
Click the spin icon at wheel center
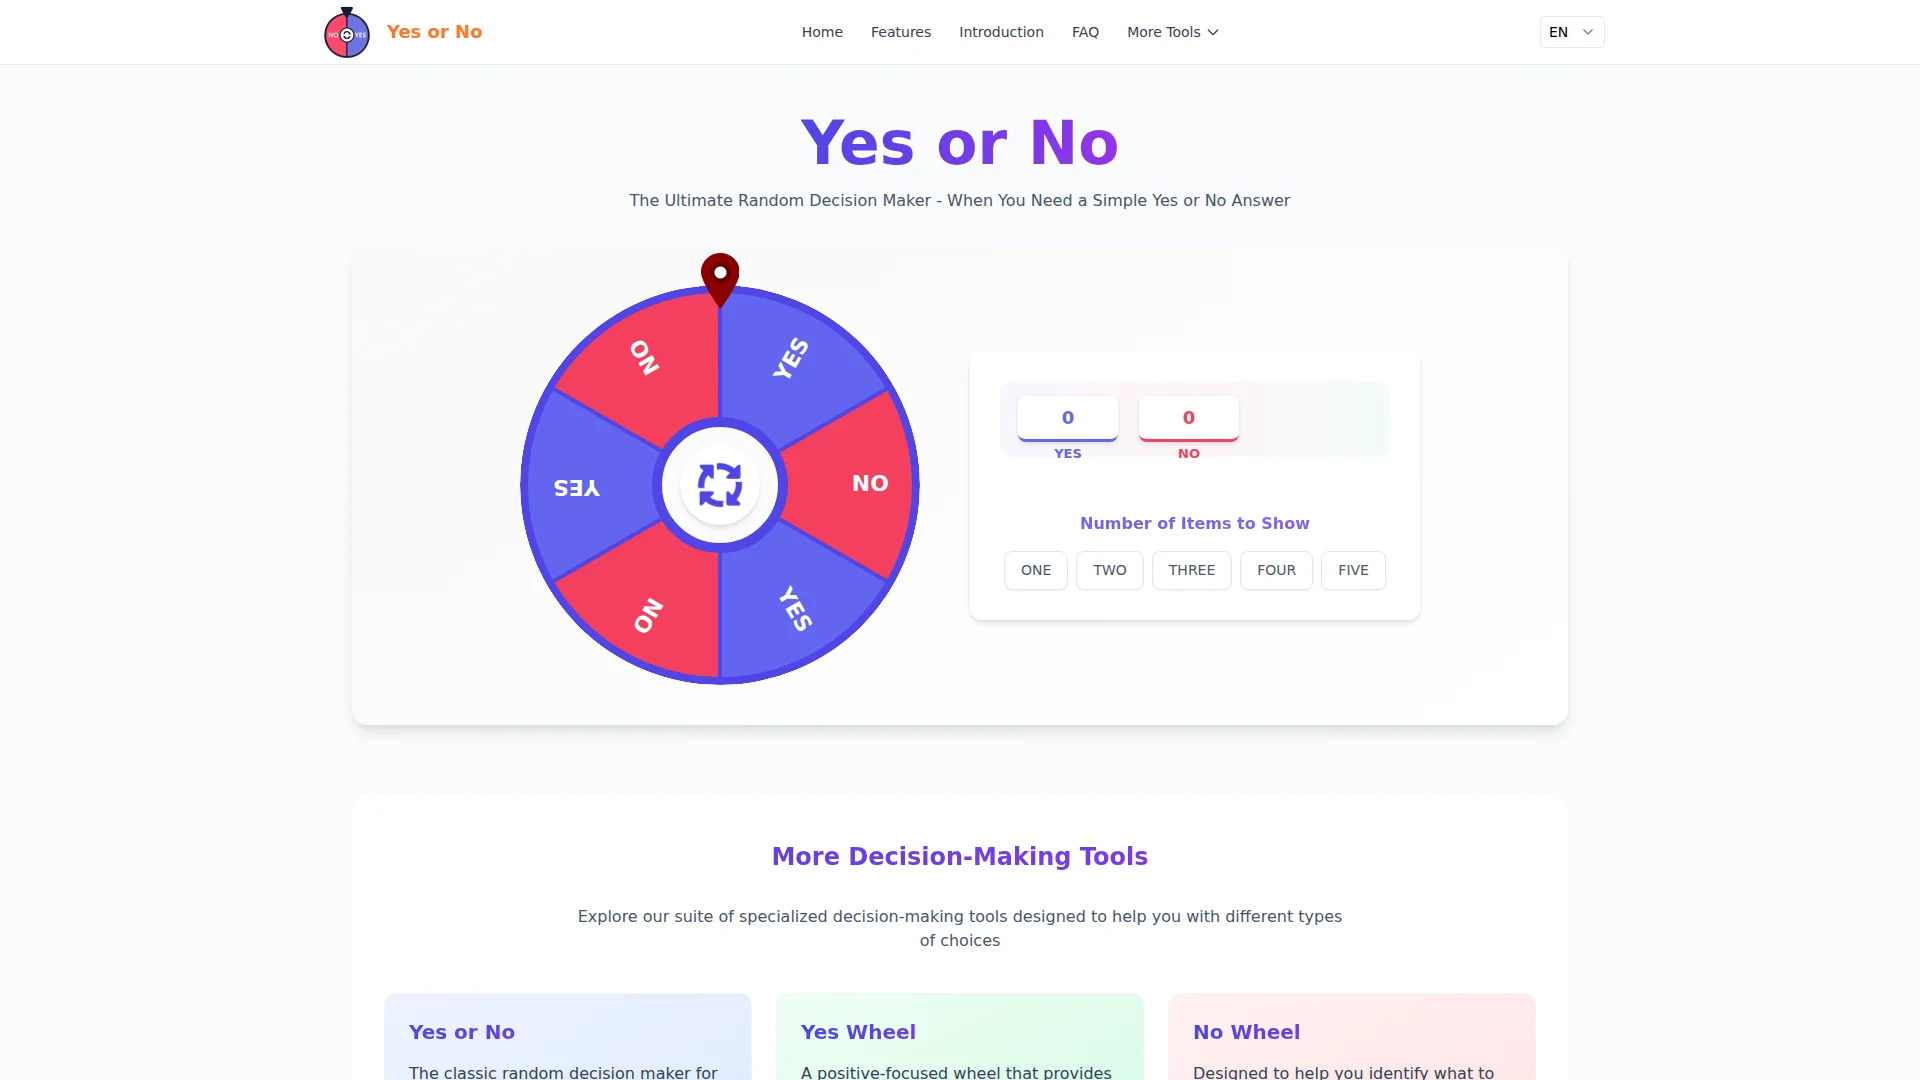(x=720, y=485)
